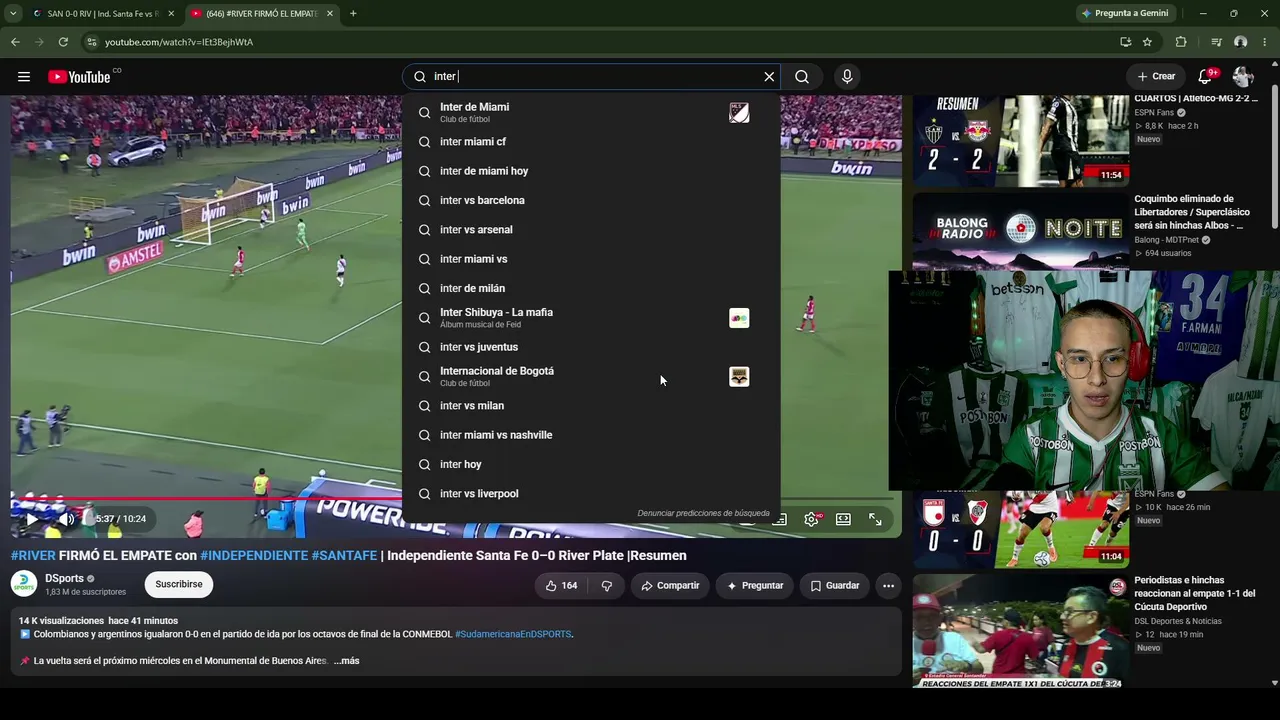Screen dimensions: 1280x720
Task: Open video player settings gear
Action: pos(811,519)
